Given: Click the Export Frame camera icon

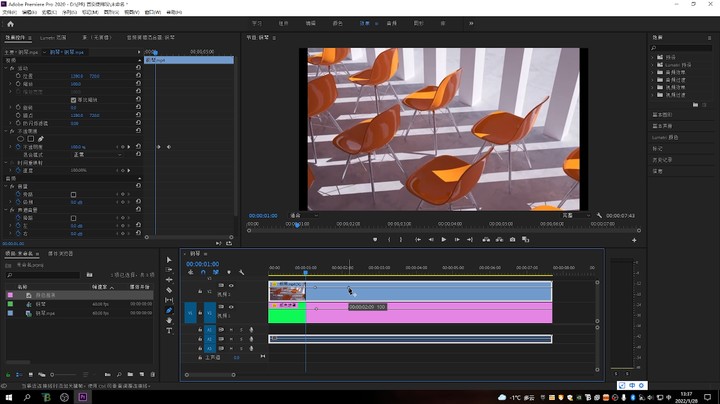Looking at the screenshot, I should (x=512, y=240).
